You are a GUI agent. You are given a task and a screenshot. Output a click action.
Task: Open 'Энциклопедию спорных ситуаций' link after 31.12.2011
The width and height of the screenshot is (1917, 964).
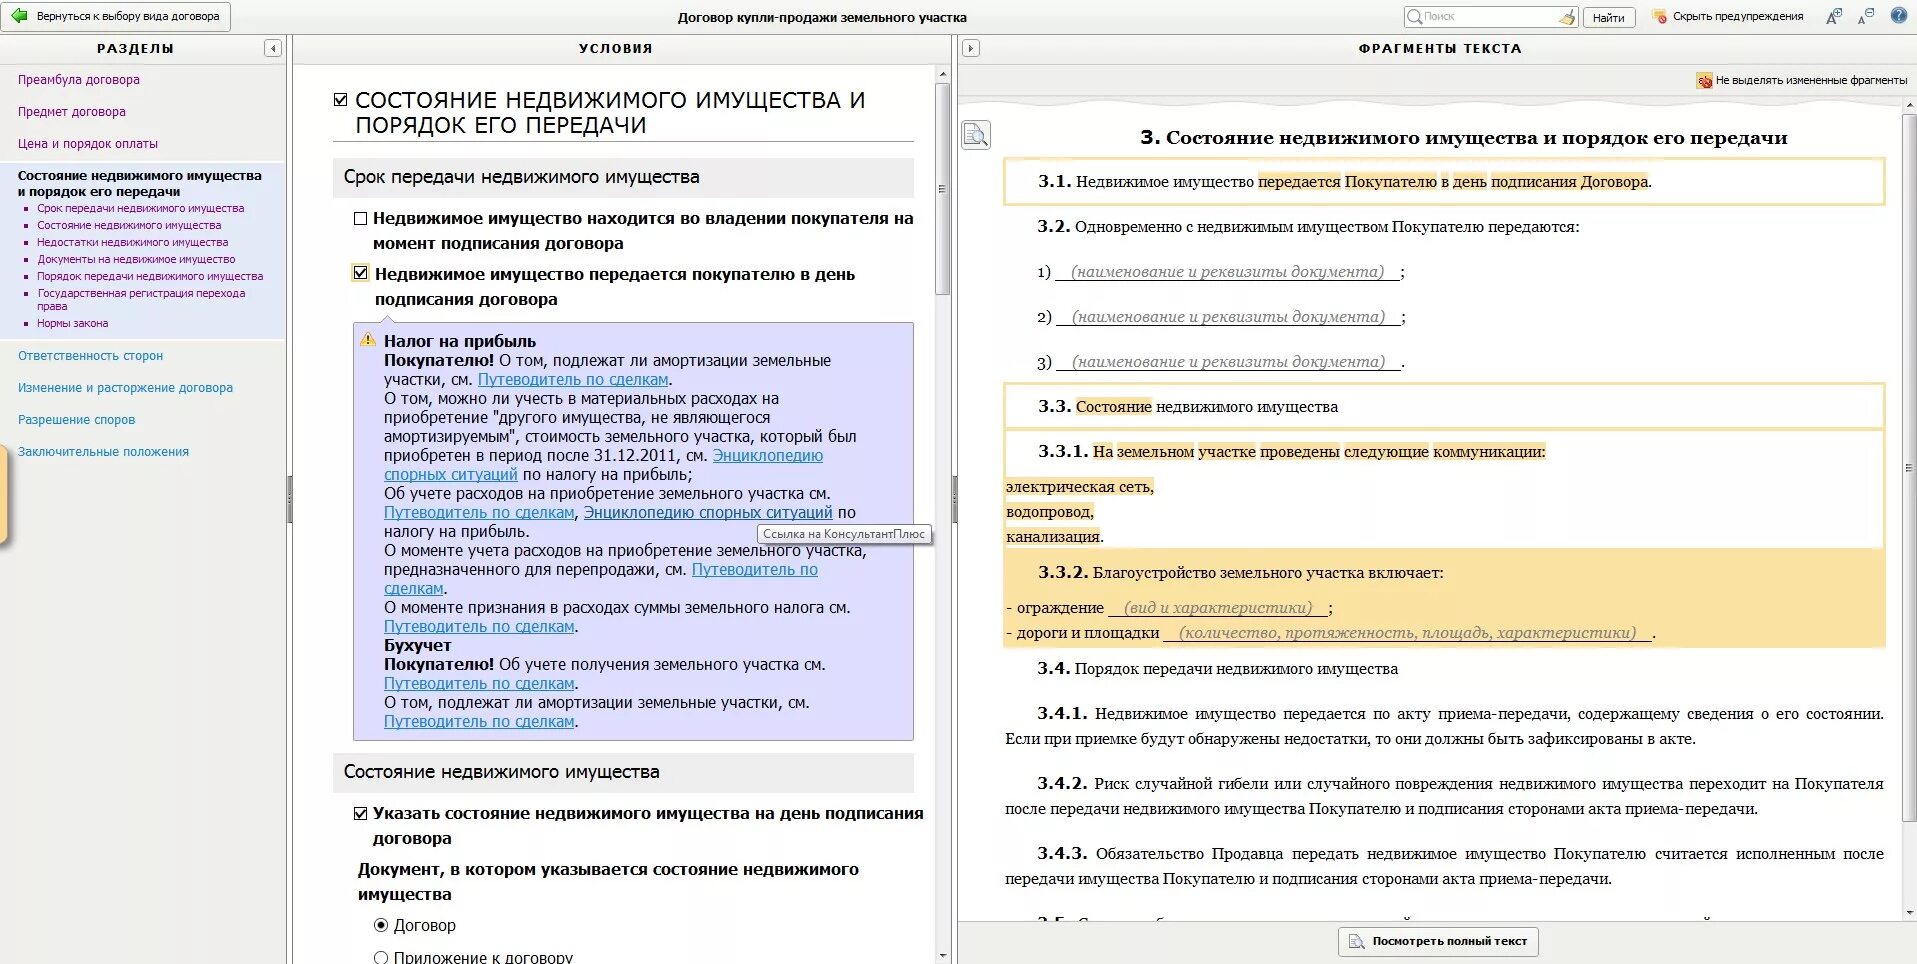click(x=604, y=465)
